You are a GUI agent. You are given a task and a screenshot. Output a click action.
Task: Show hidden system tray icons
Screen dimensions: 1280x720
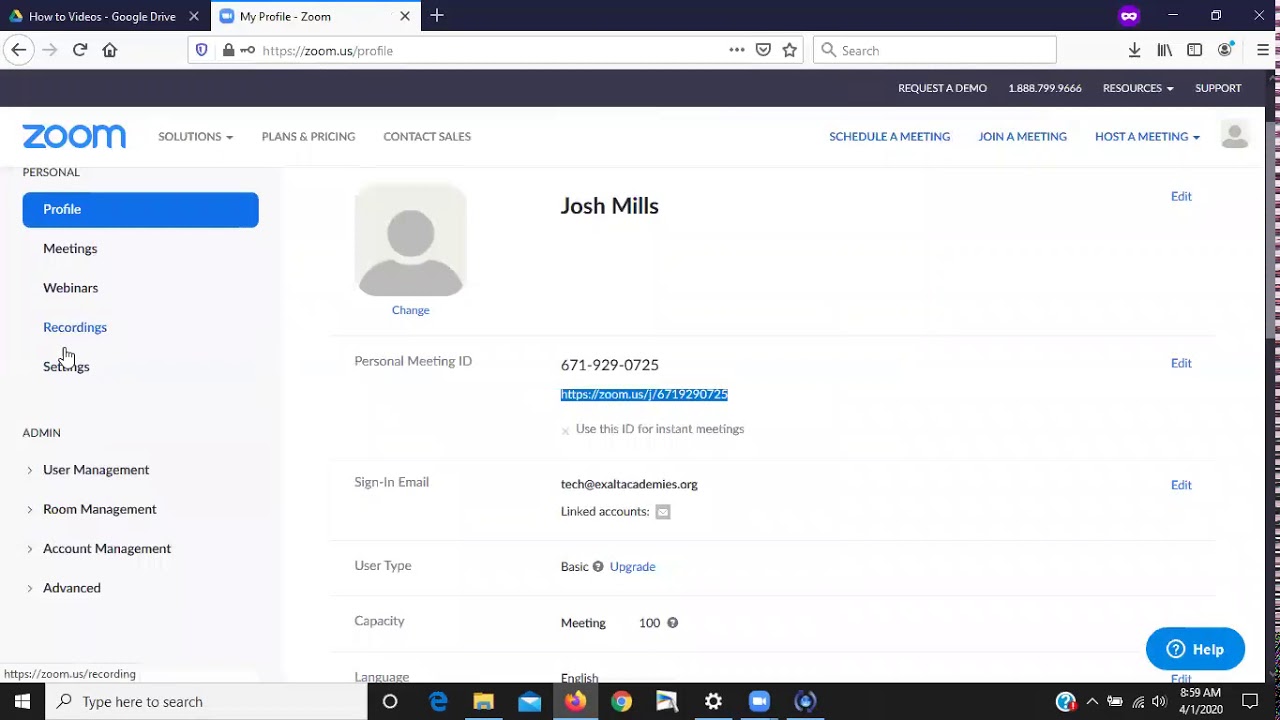tap(1092, 701)
